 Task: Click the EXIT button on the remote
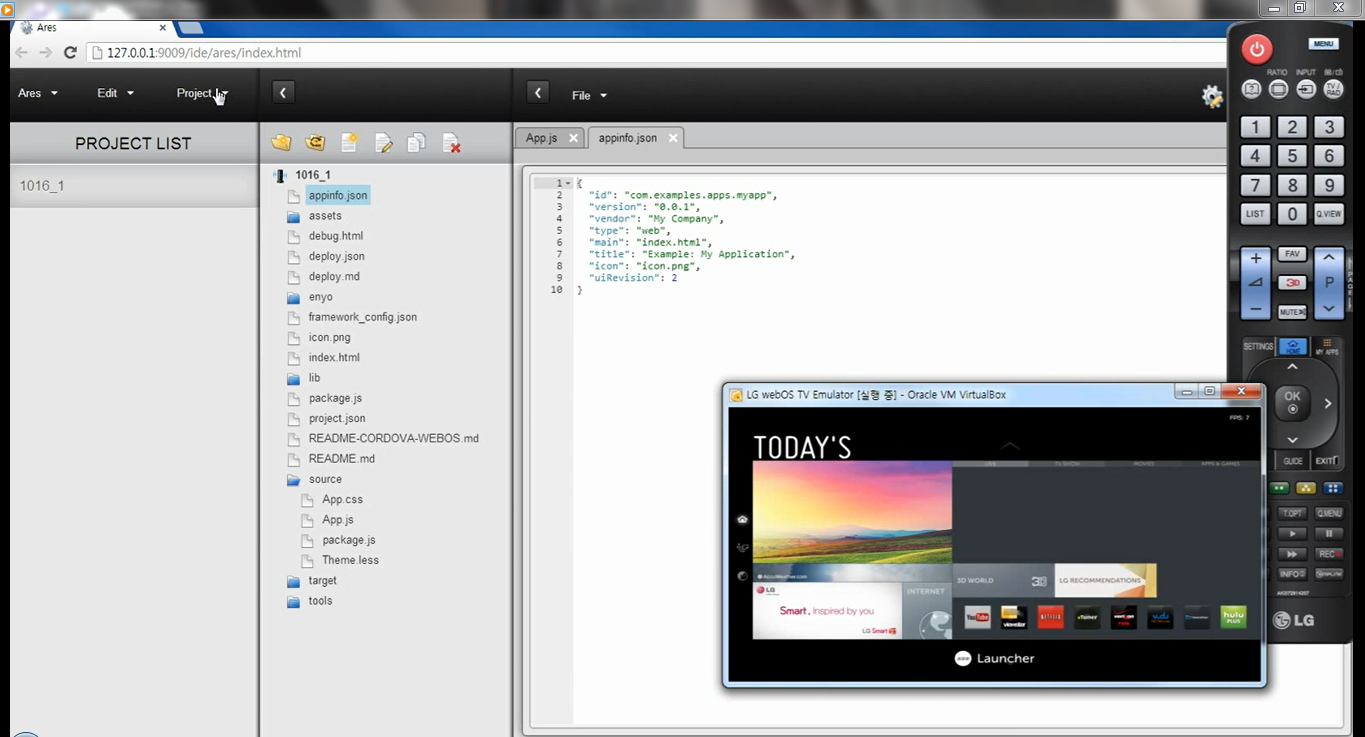coord(1326,461)
